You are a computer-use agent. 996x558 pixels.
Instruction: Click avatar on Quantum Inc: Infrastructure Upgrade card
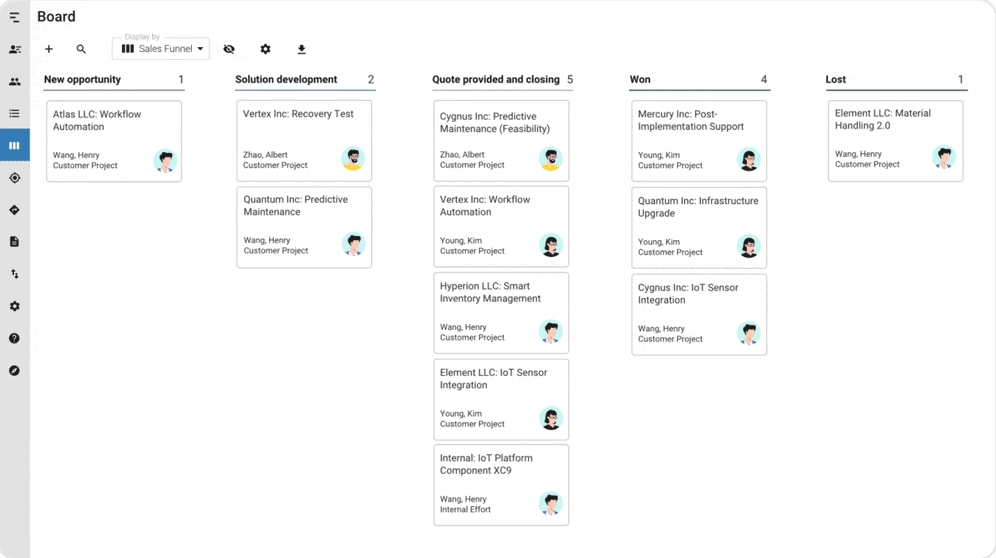coord(749,246)
